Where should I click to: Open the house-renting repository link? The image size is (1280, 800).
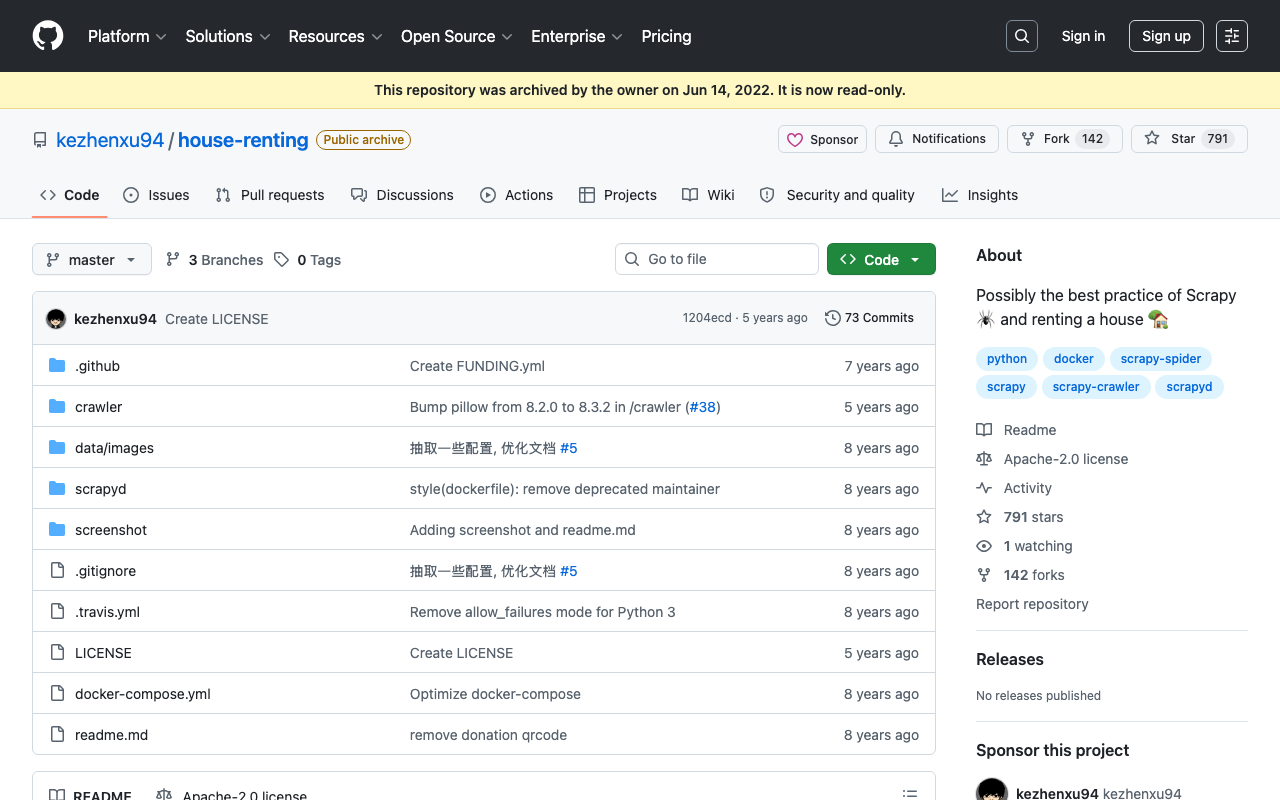243,140
